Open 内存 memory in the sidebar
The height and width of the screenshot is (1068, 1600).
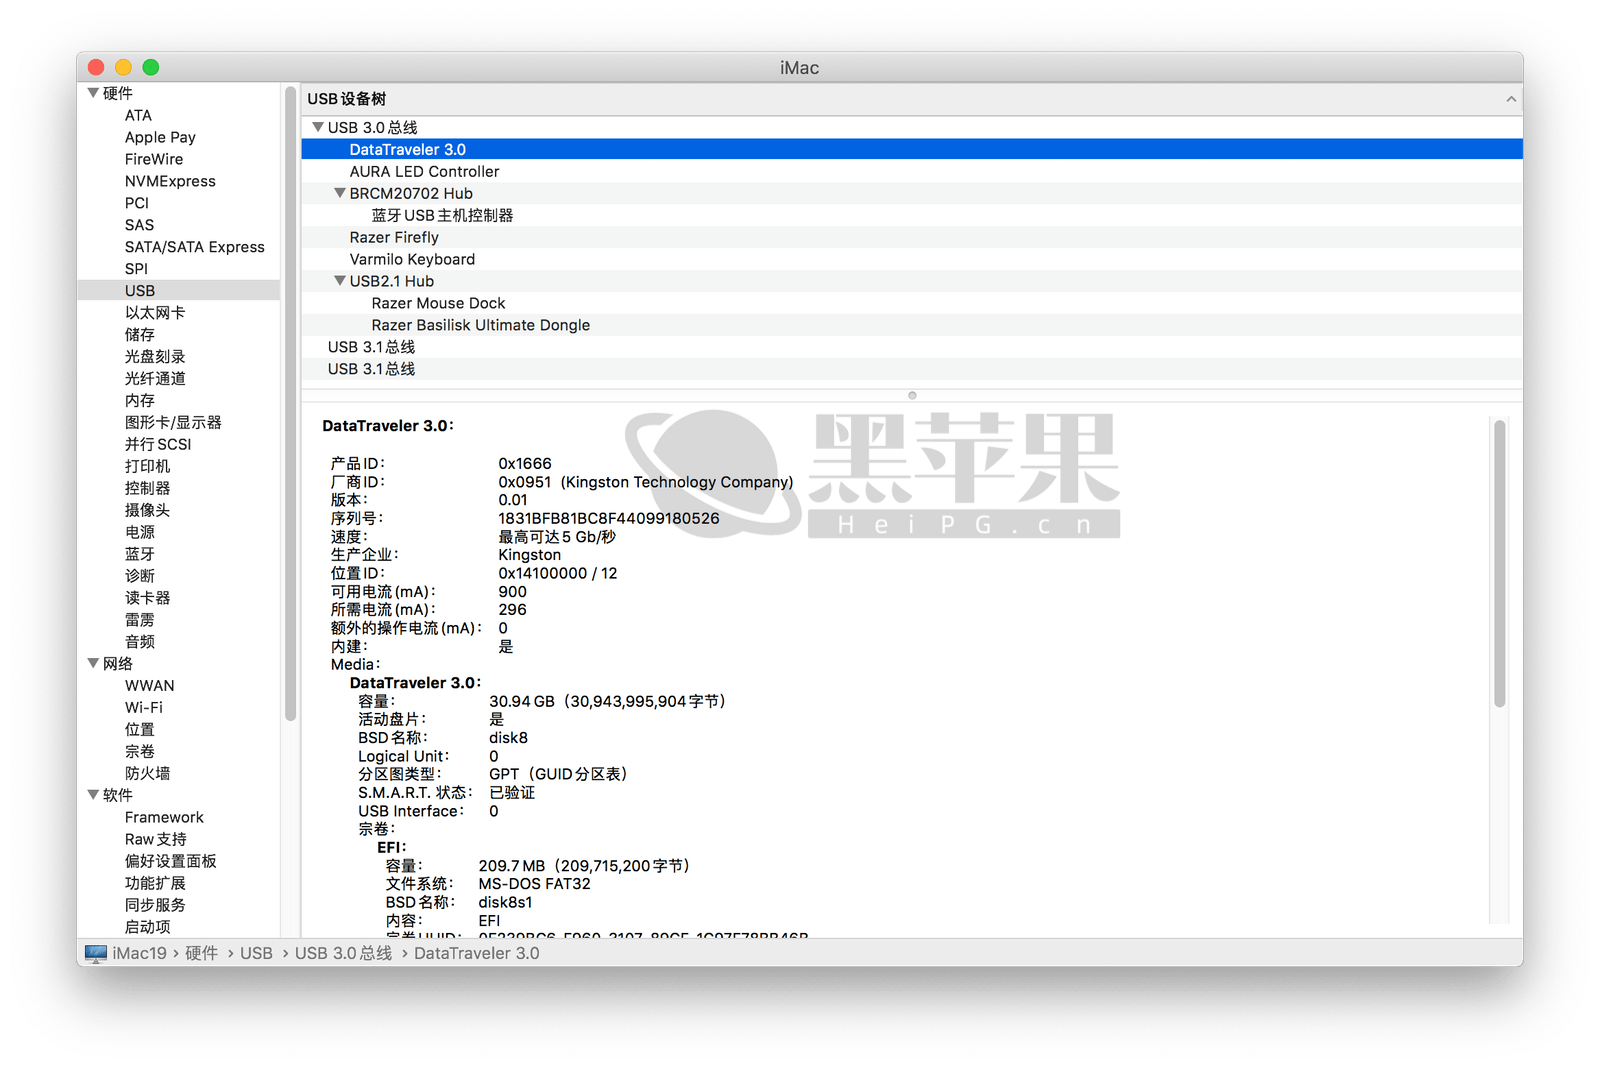click(x=140, y=401)
